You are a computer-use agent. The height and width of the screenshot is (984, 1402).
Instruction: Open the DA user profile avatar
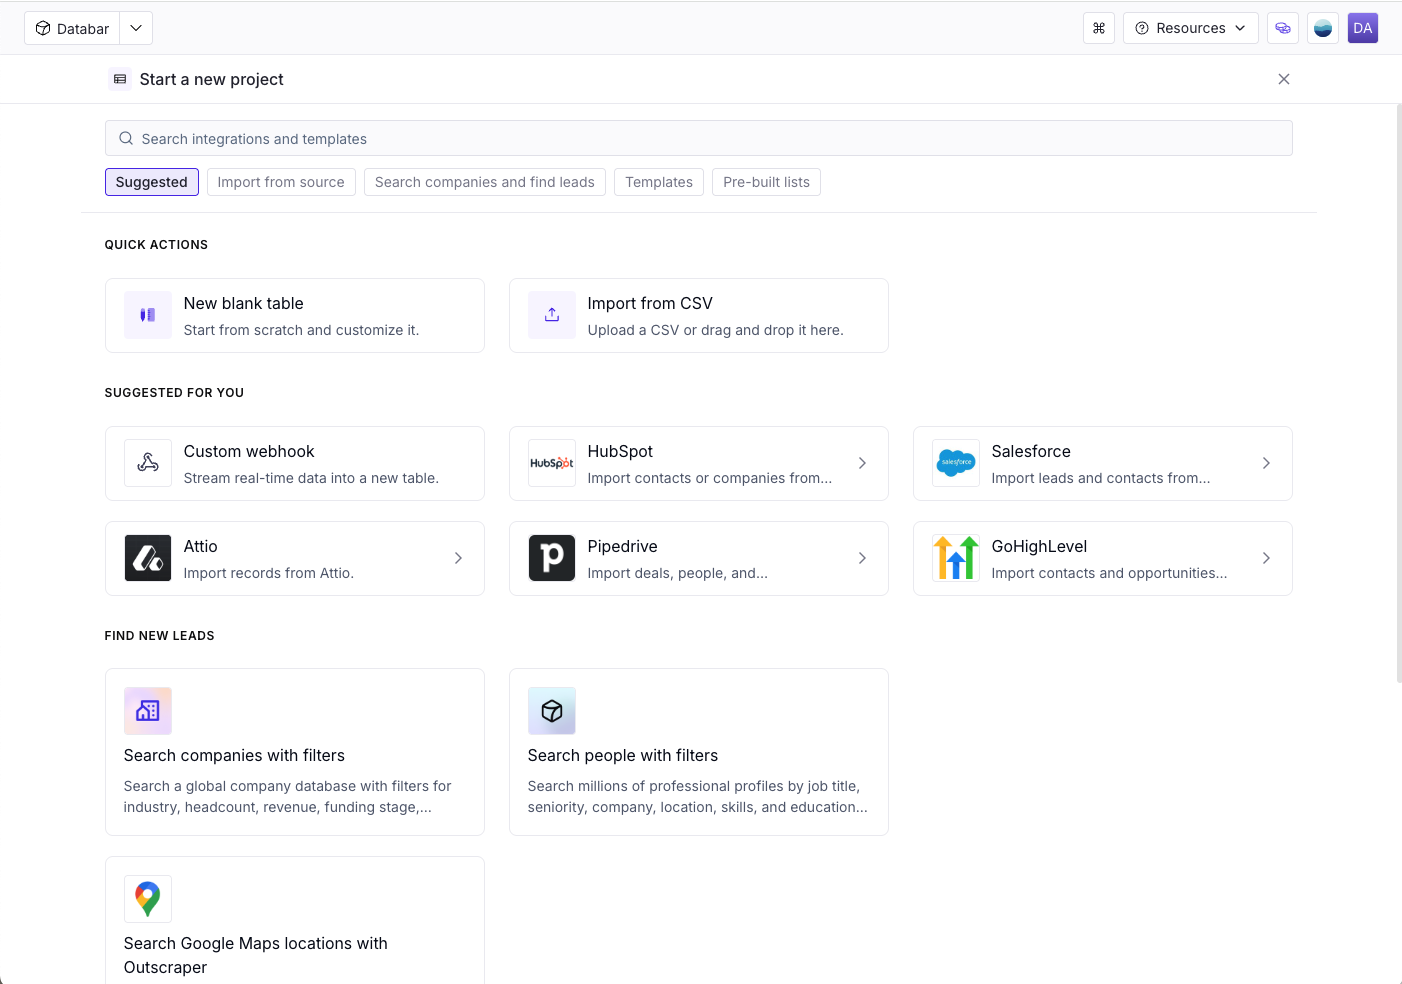coord(1363,28)
